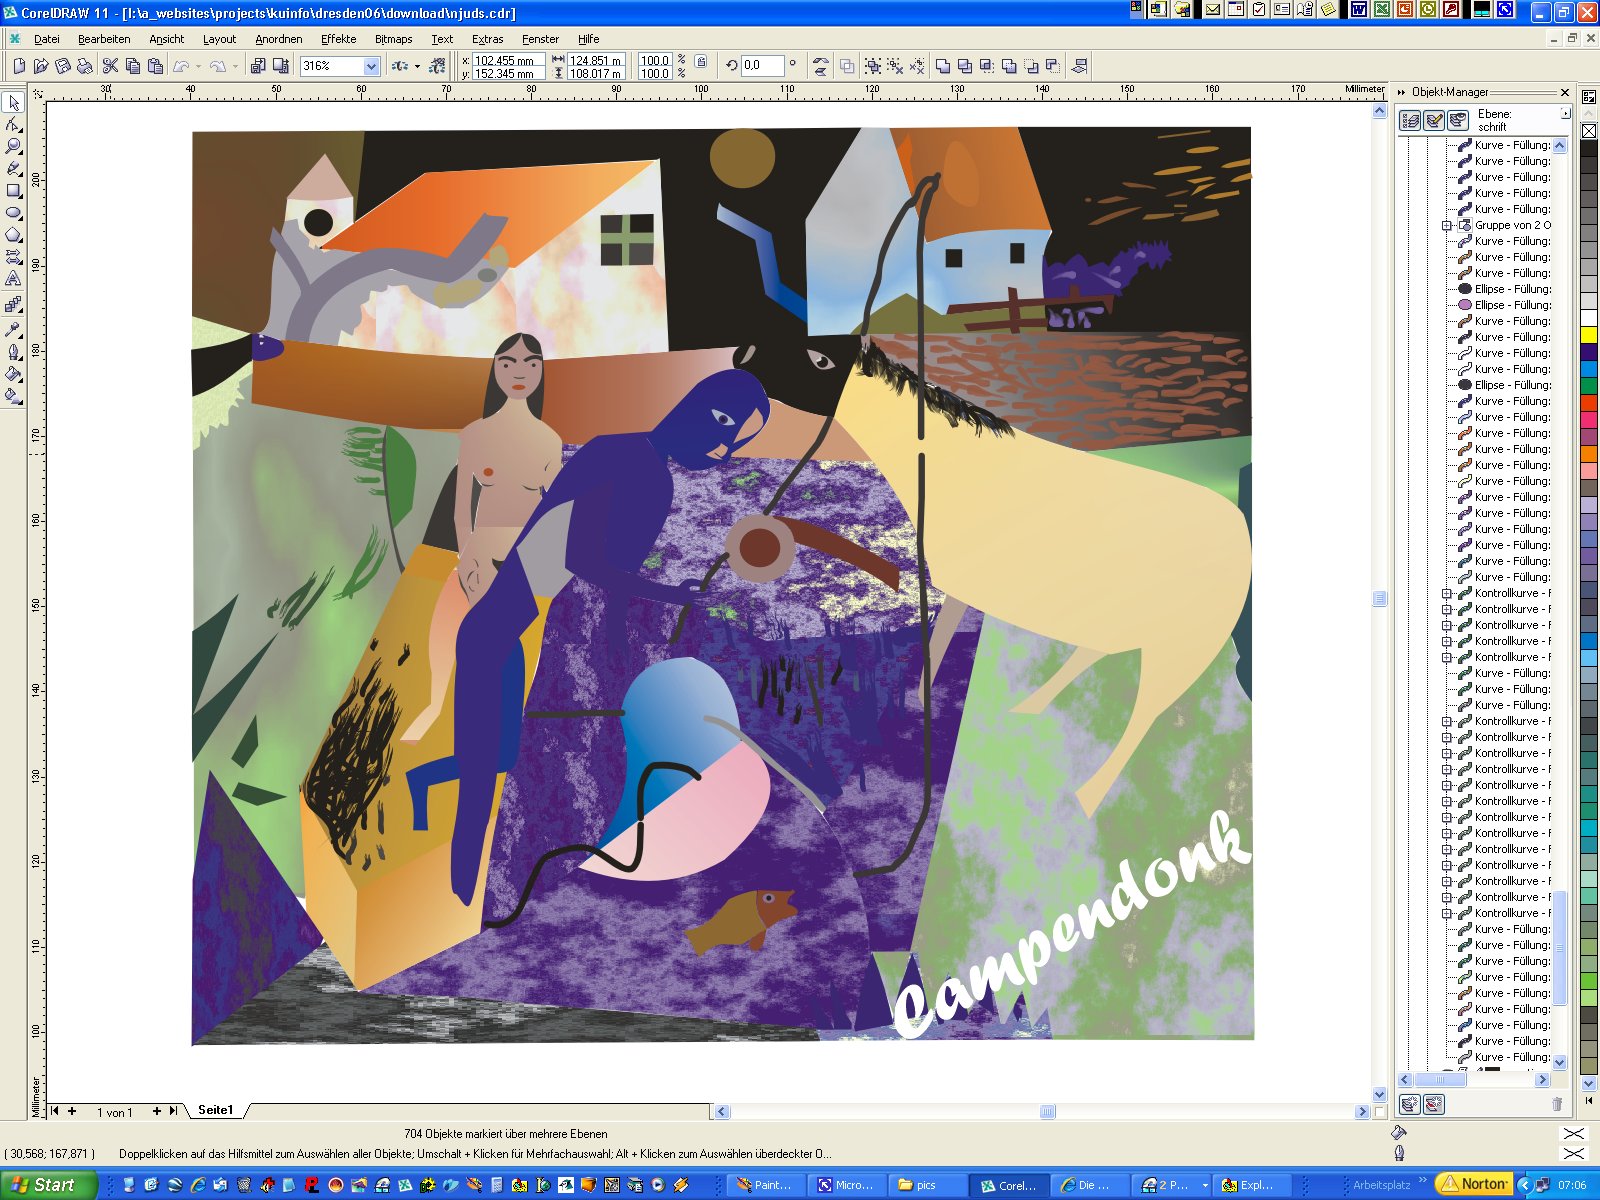The width and height of the screenshot is (1600, 1200).
Task: Select the Eyedropper tool
Action: click(x=13, y=329)
